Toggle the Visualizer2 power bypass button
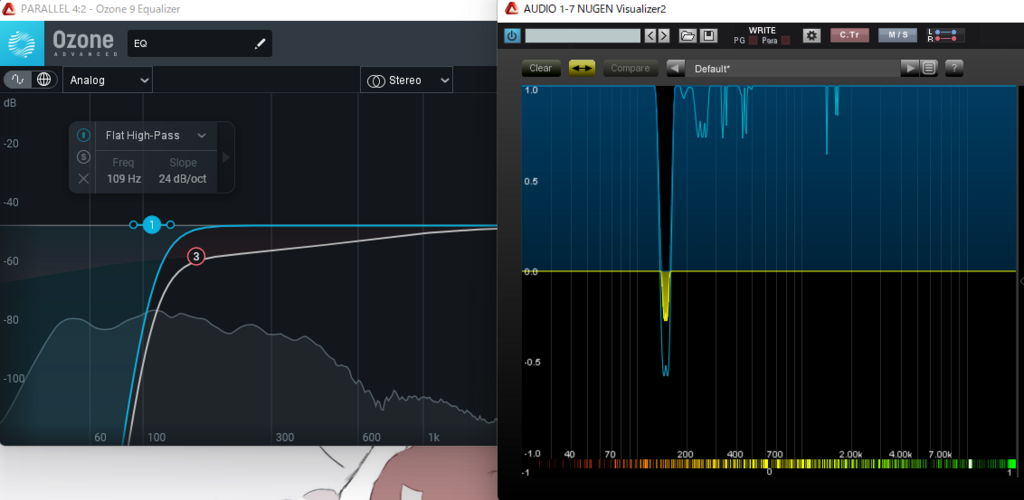This screenshot has width=1024, height=500. pos(513,36)
